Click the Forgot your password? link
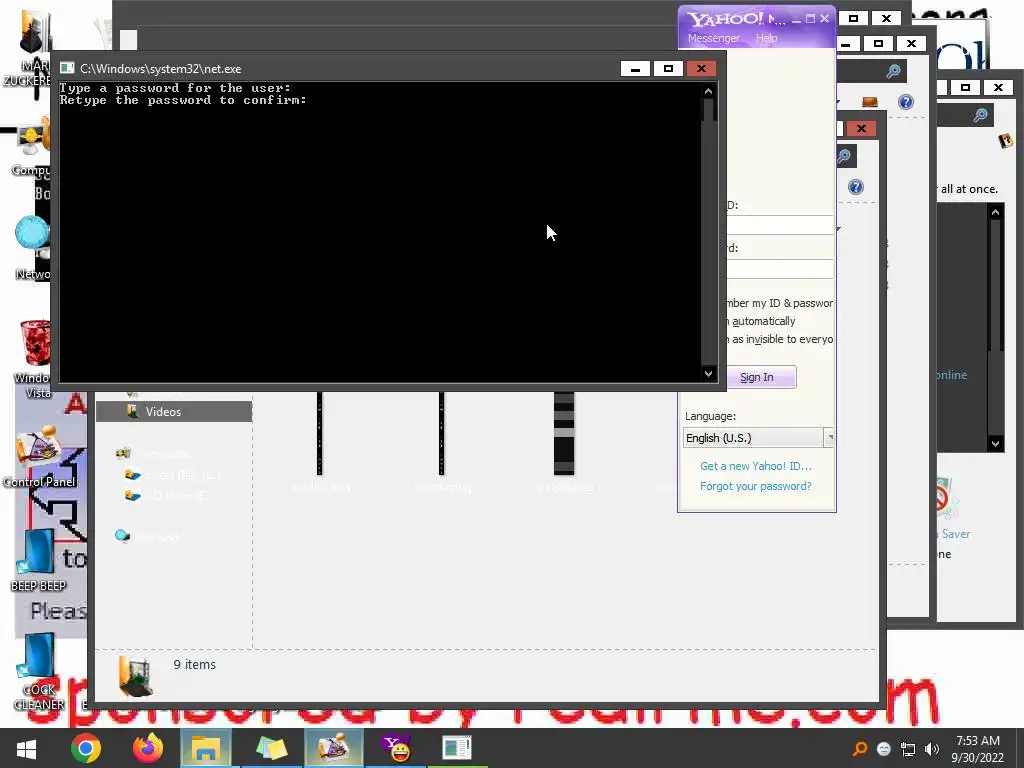The width and height of the screenshot is (1024, 768). 756,486
